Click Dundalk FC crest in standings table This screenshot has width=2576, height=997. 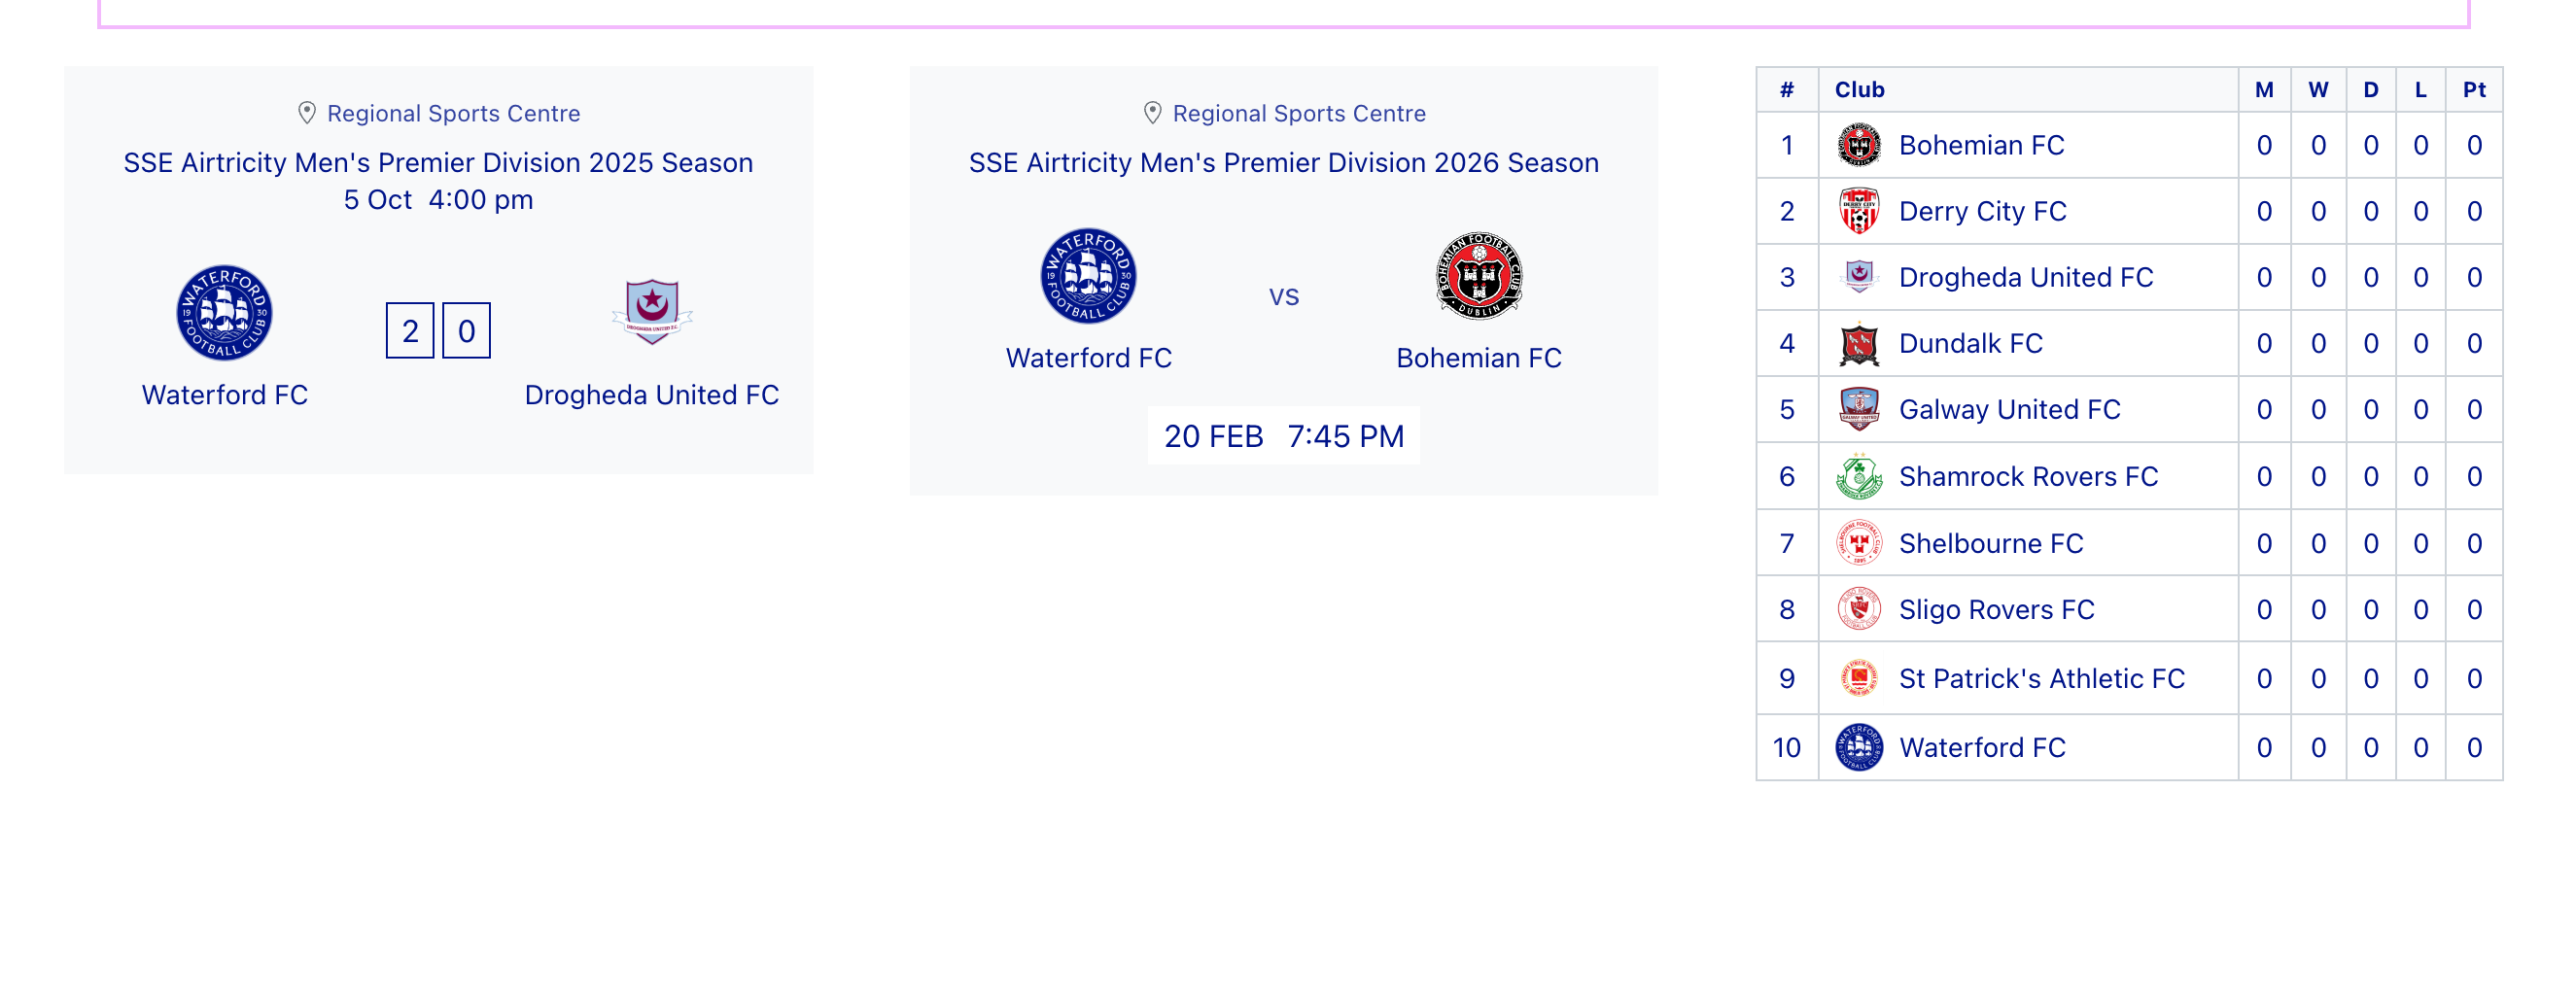(x=1859, y=344)
